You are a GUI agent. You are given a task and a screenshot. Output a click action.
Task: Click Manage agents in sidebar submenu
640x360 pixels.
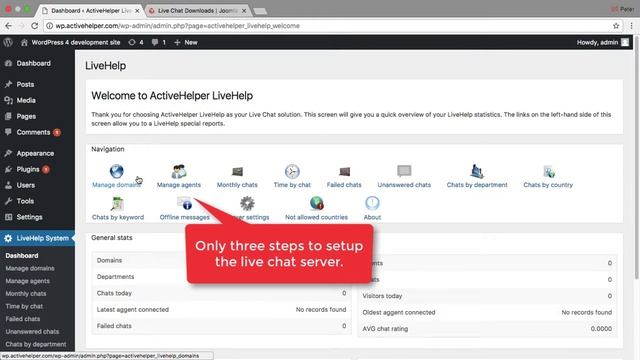click(x=27, y=281)
